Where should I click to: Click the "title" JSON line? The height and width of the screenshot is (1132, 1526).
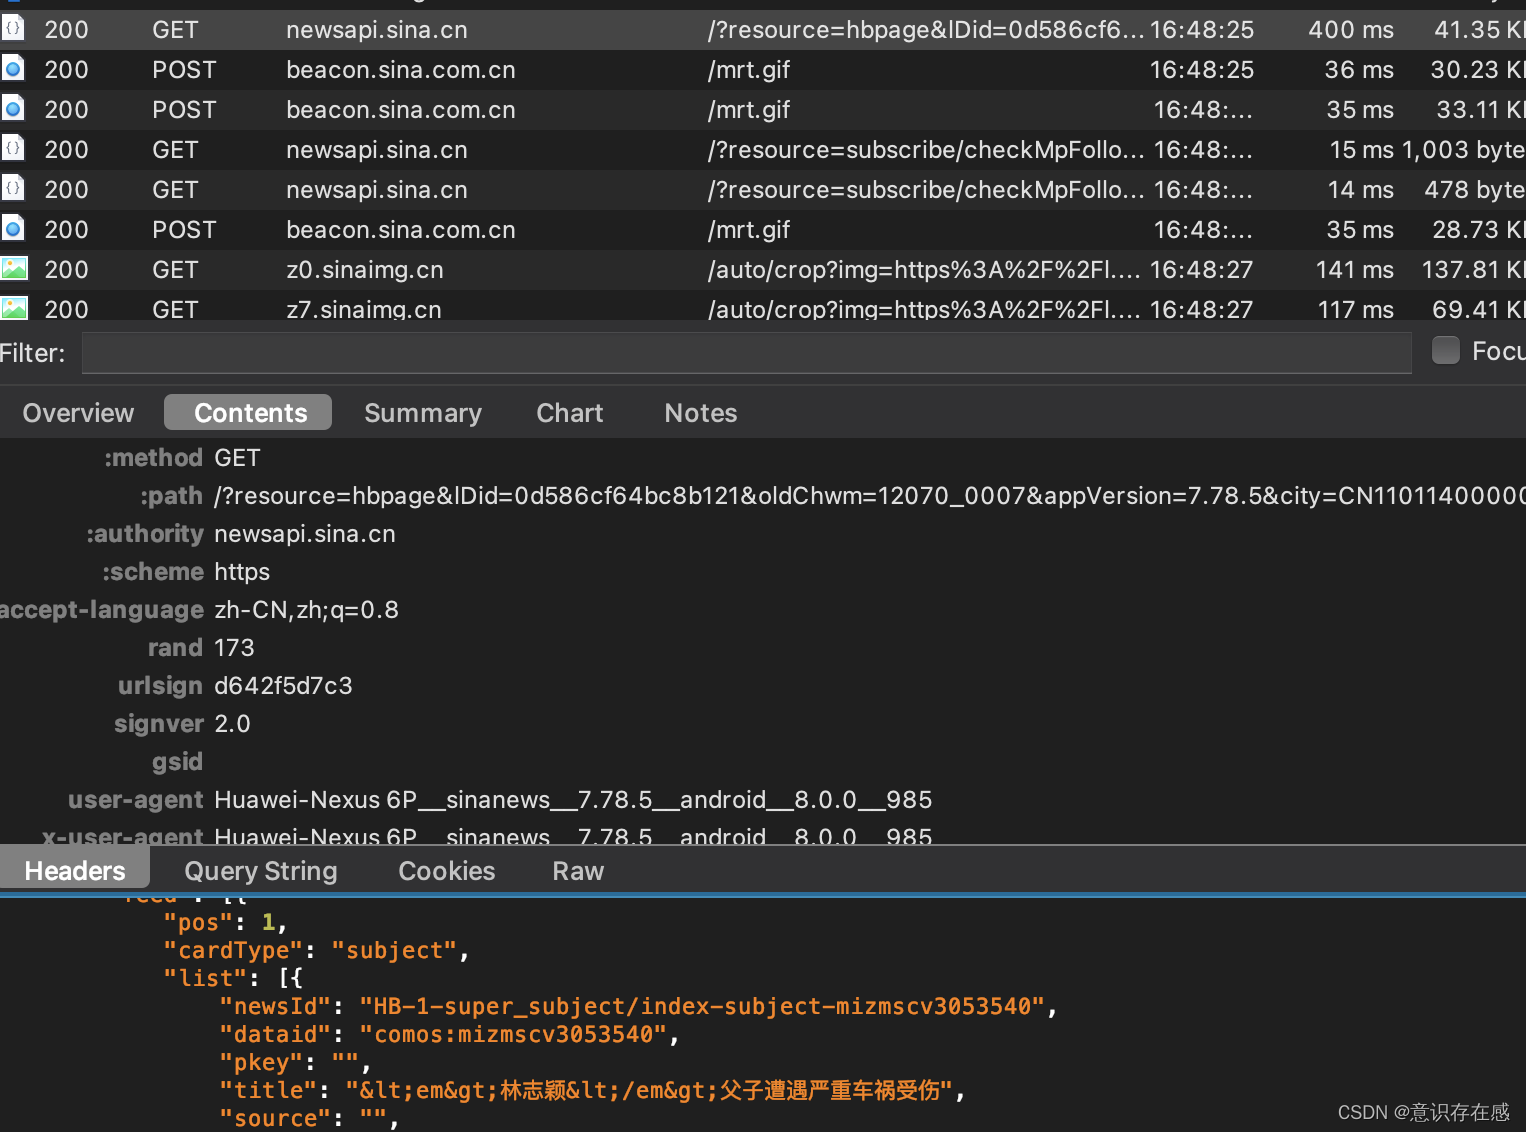pos(592,1090)
